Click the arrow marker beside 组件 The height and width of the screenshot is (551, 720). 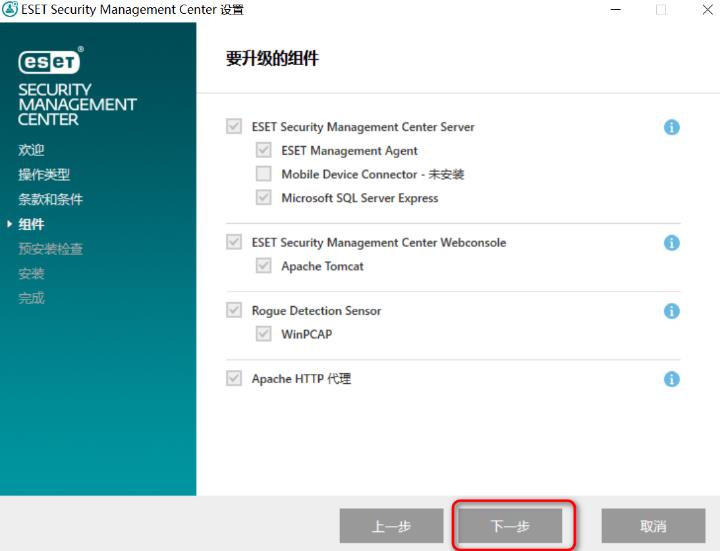coord(9,224)
